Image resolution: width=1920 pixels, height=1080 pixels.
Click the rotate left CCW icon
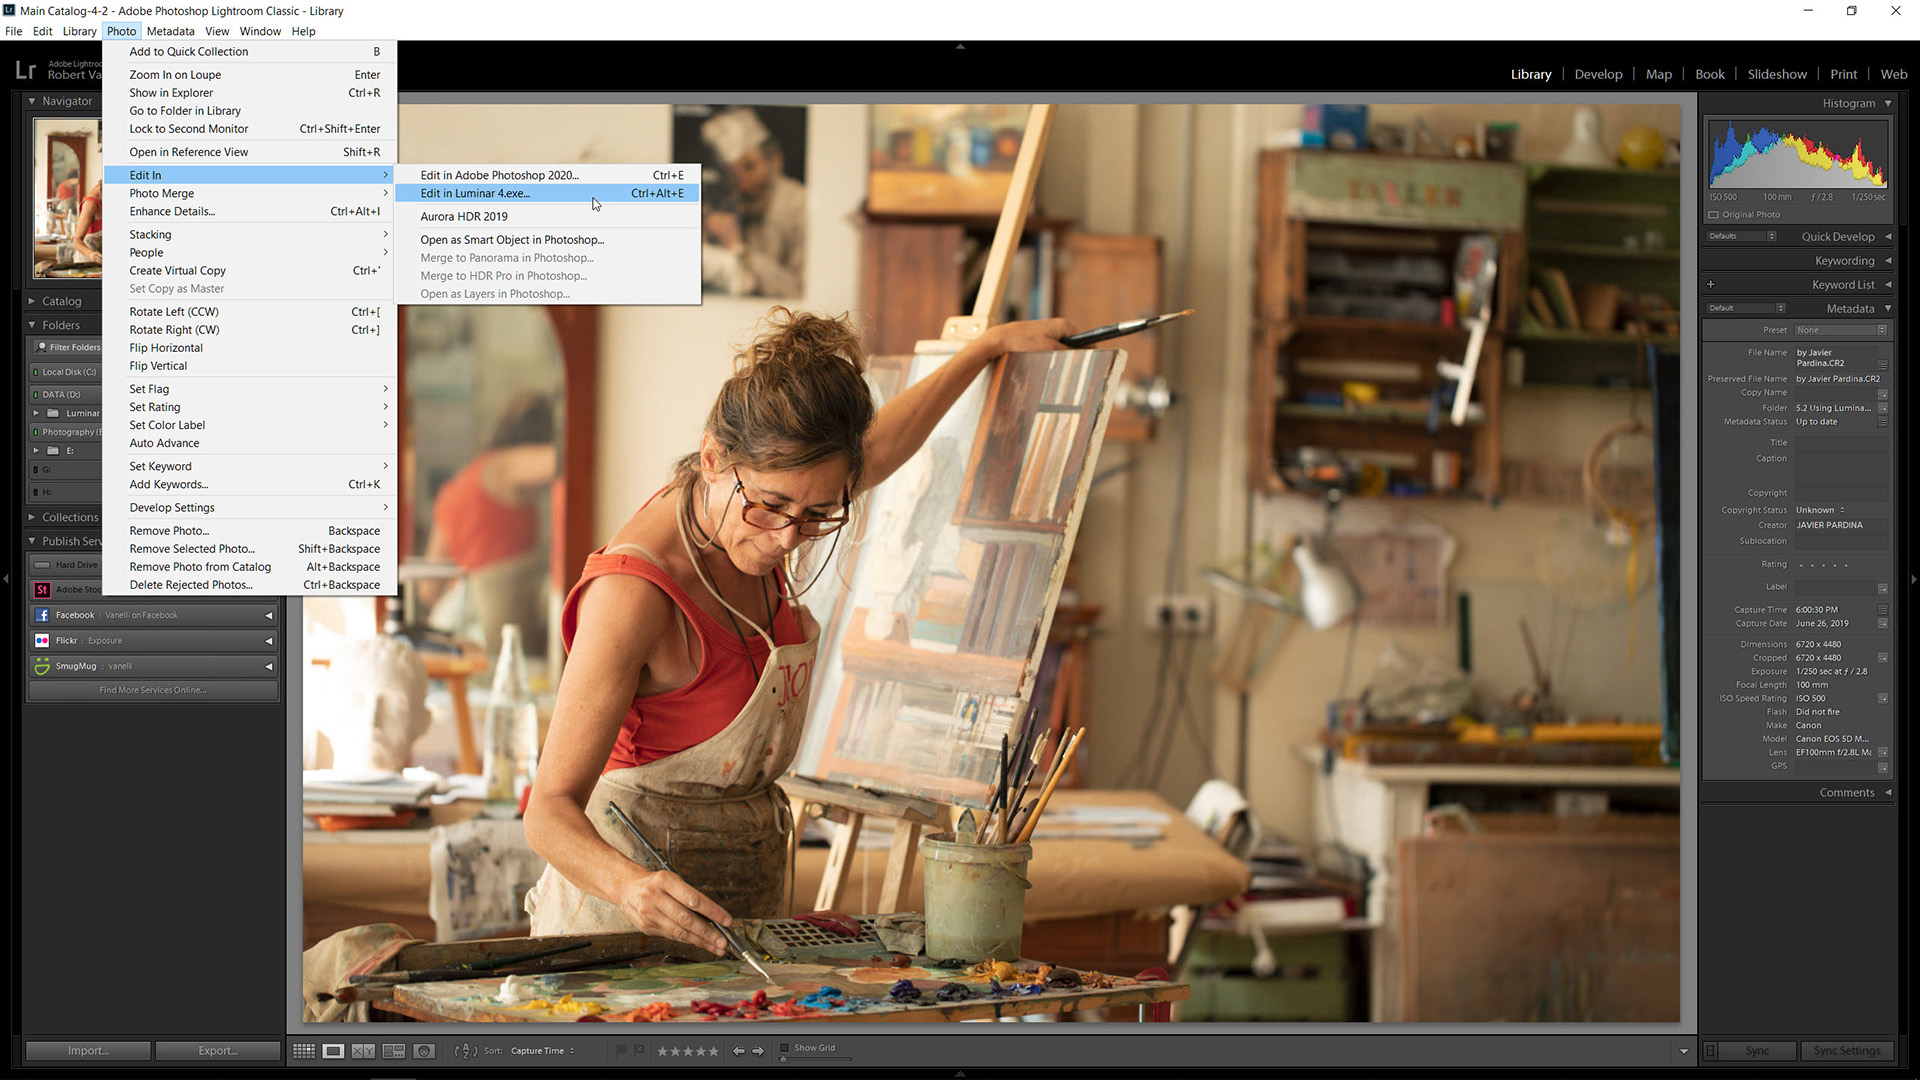point(173,311)
